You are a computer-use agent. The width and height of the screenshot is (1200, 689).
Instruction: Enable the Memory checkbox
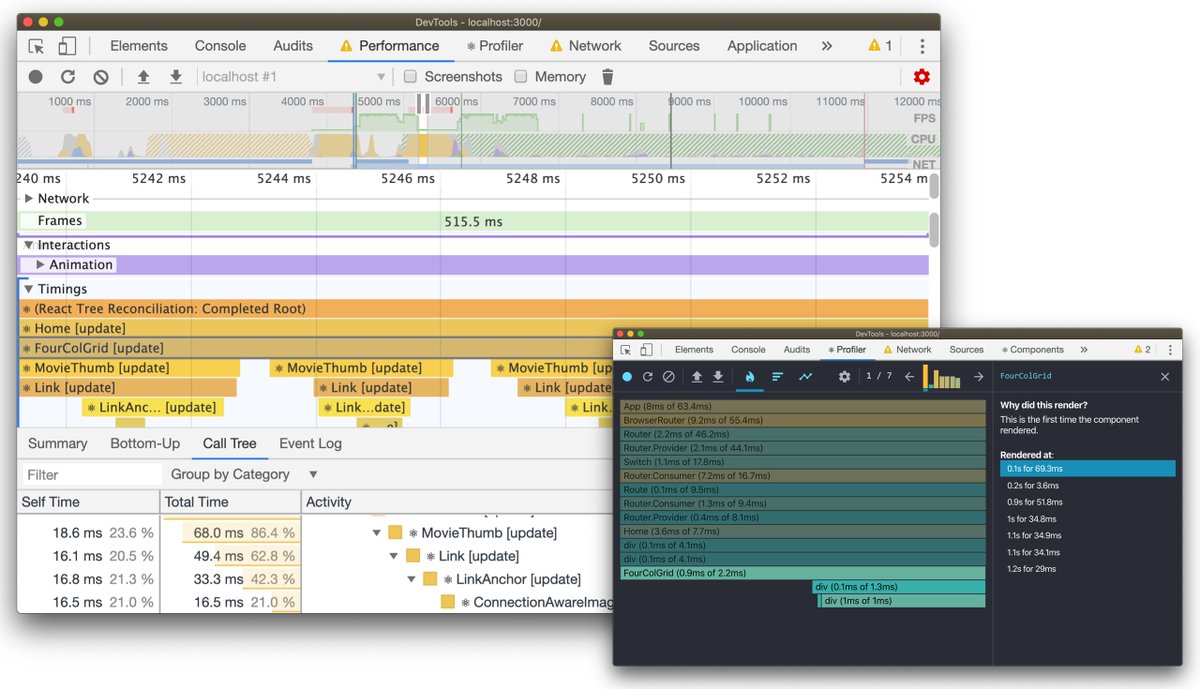[520, 77]
